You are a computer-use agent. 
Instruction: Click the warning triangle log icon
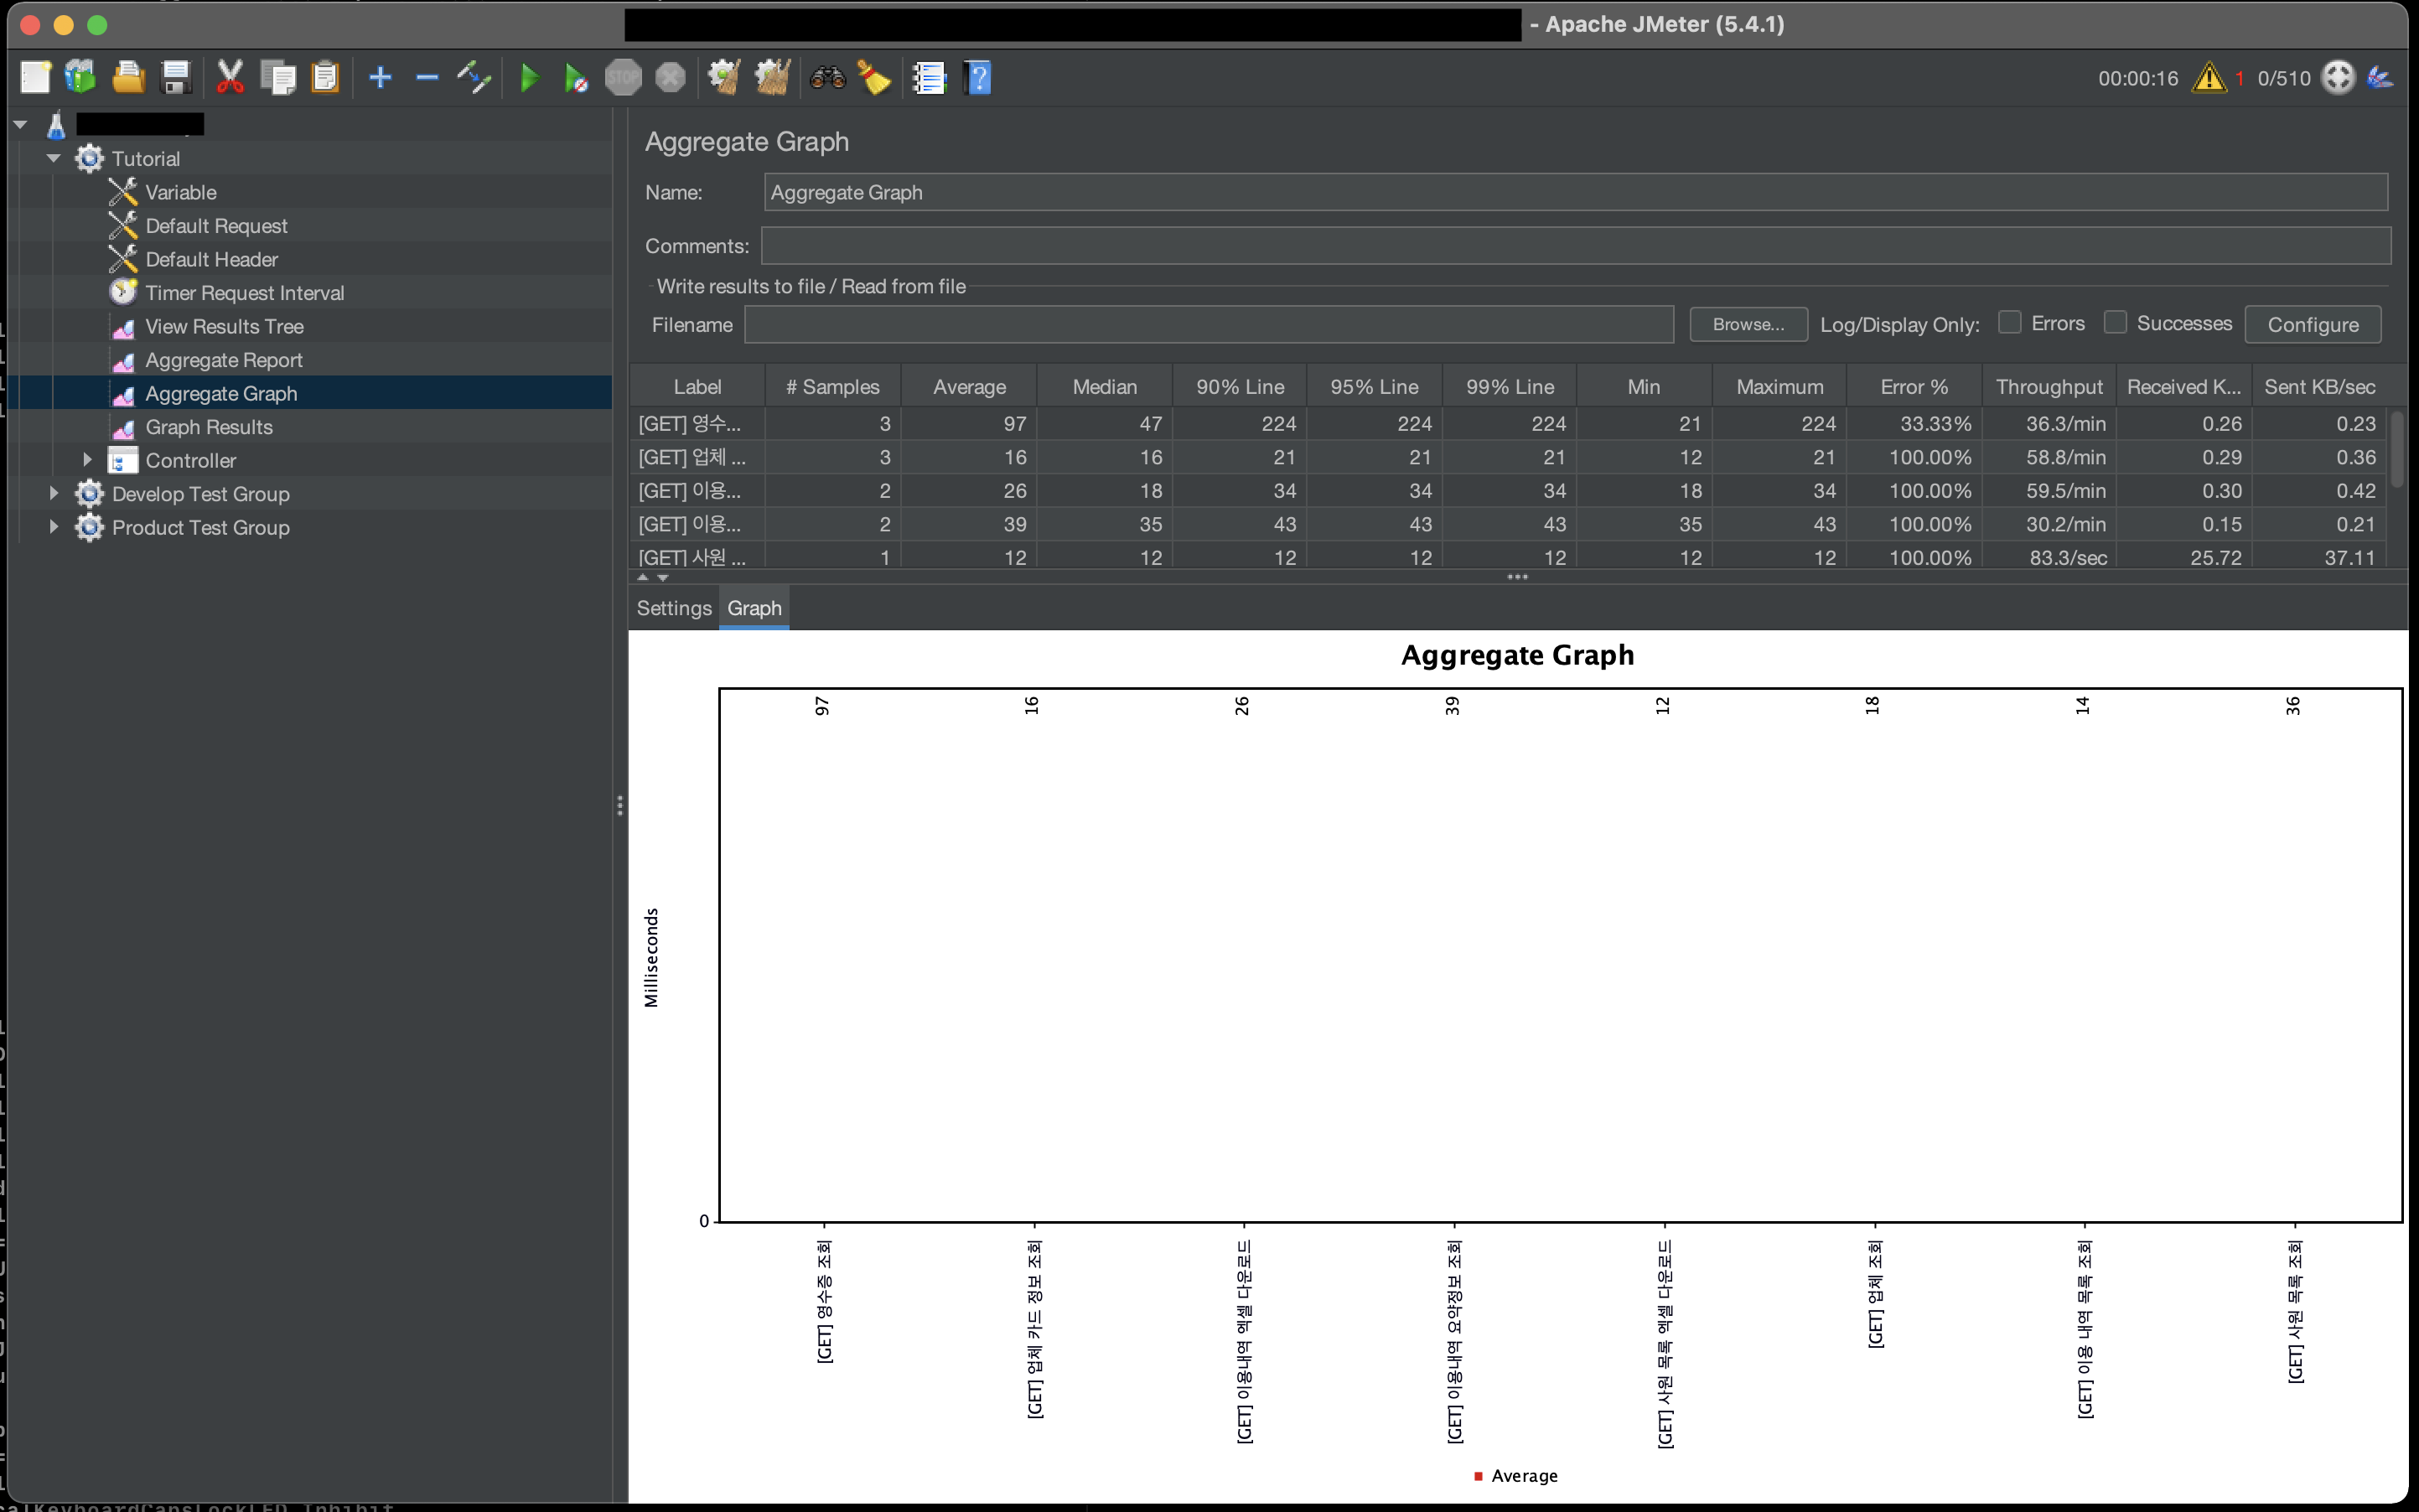(2208, 78)
